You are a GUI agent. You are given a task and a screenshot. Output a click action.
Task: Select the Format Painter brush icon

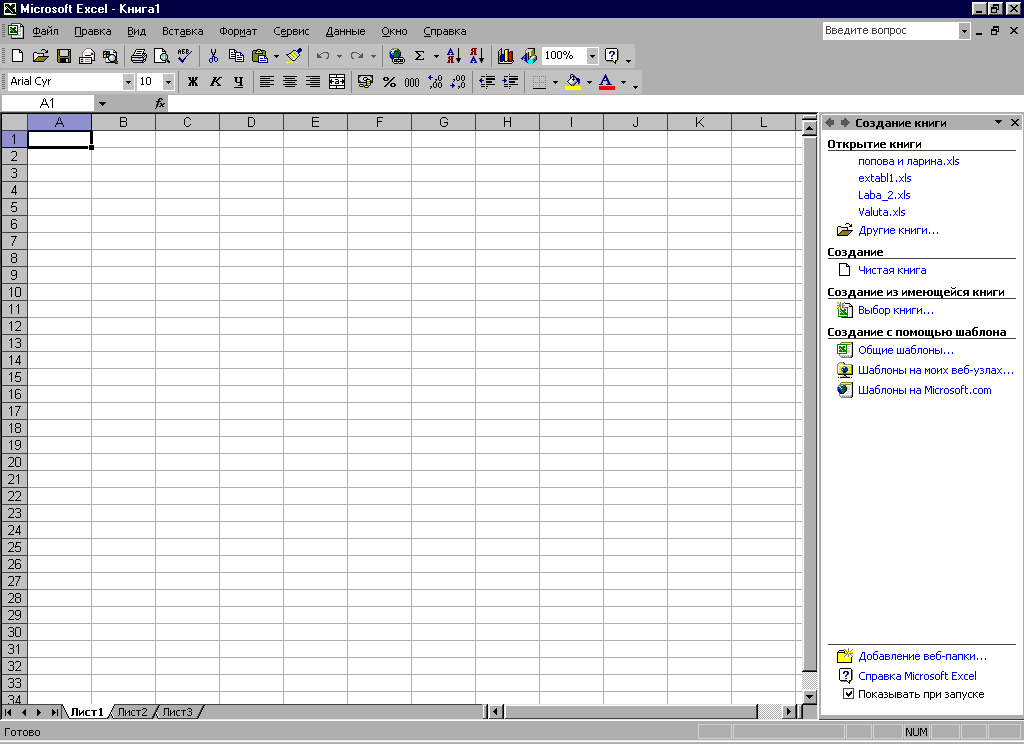click(x=294, y=56)
